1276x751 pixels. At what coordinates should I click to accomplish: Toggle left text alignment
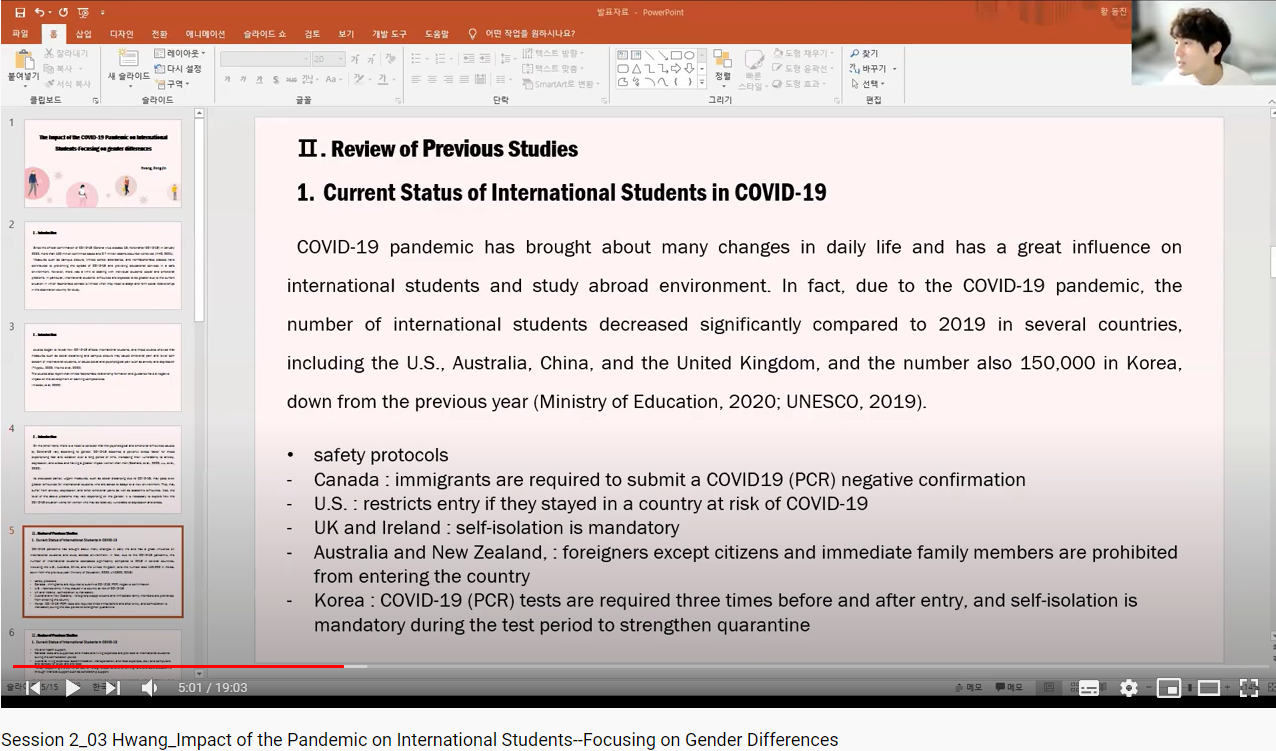click(417, 79)
